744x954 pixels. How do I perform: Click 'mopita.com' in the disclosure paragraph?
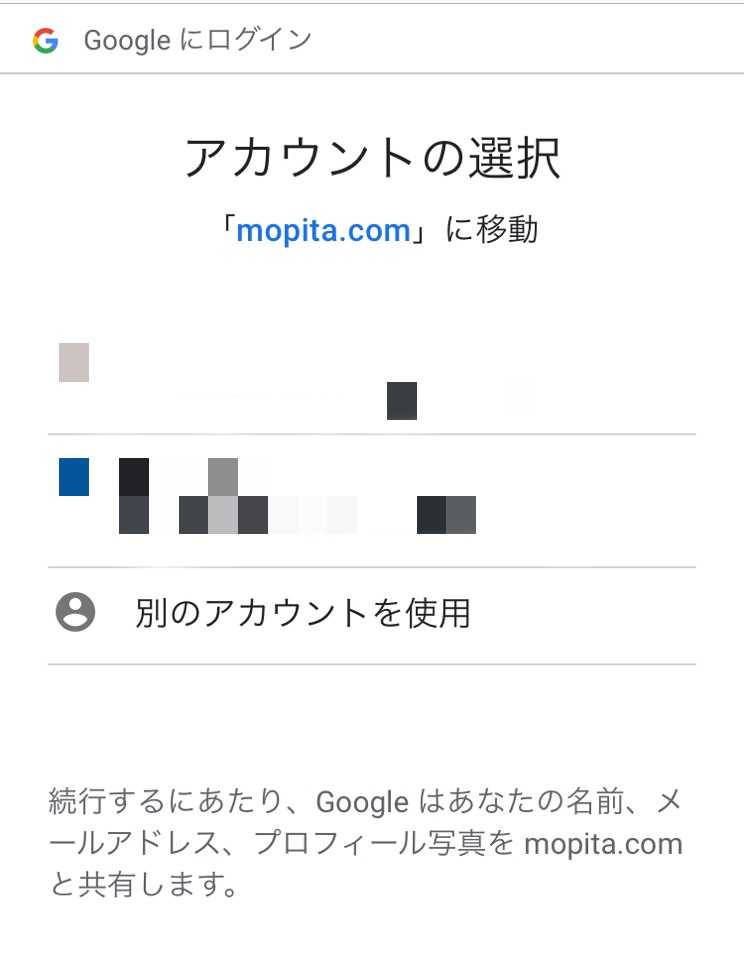603,844
